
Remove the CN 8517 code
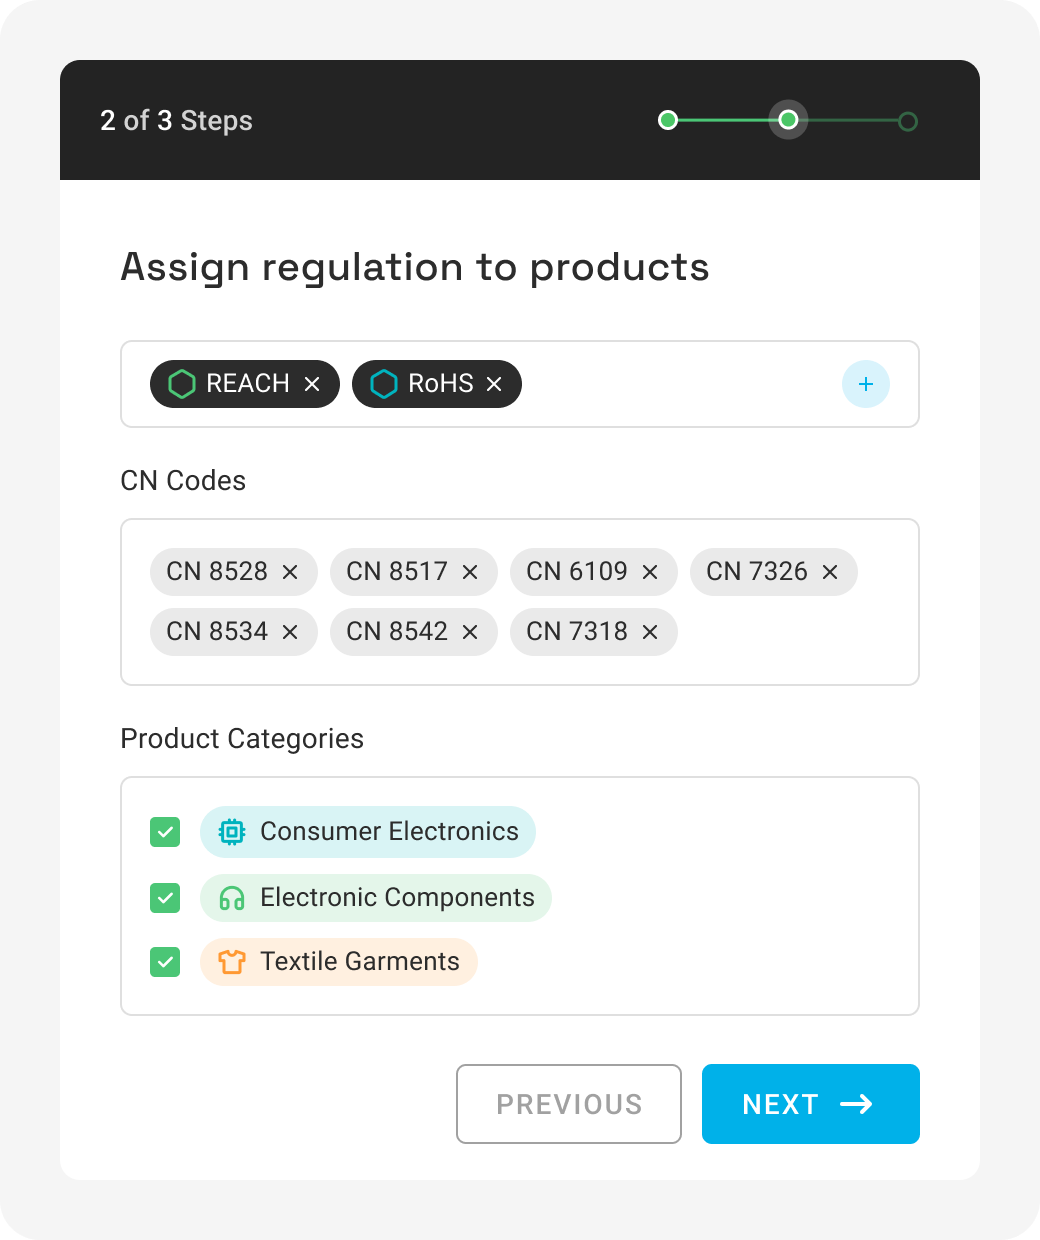(470, 572)
